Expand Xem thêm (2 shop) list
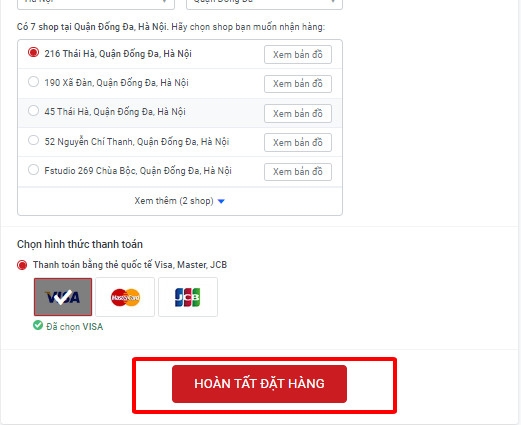521x425 pixels. 180,201
